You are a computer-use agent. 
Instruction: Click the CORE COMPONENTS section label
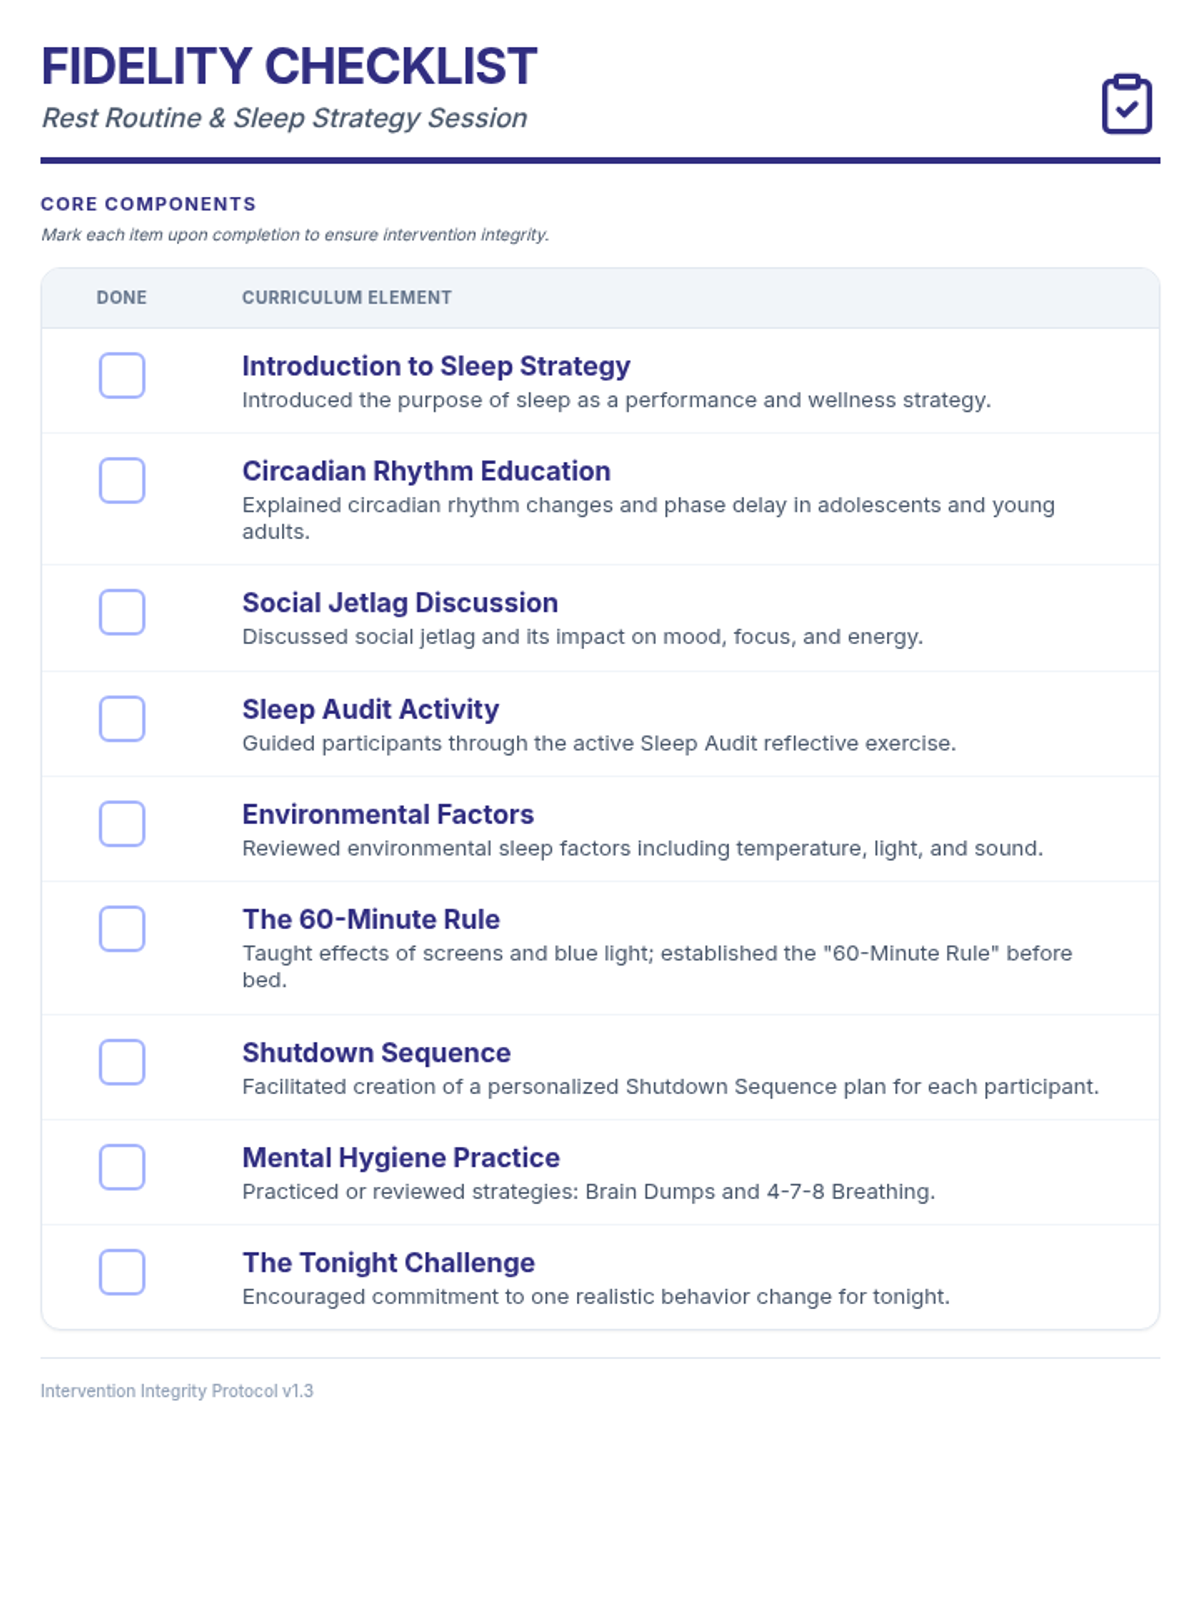tap(148, 204)
